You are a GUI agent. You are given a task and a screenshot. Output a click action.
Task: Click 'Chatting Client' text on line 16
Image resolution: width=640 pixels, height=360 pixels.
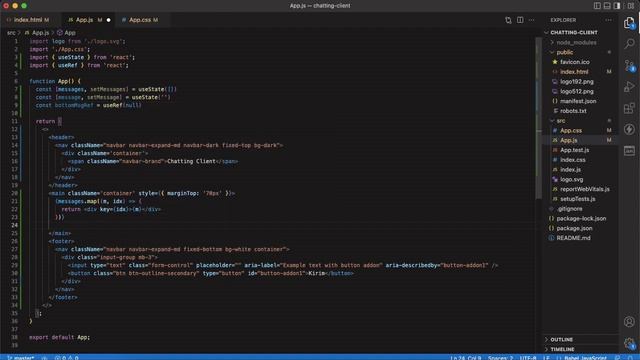coord(191,161)
